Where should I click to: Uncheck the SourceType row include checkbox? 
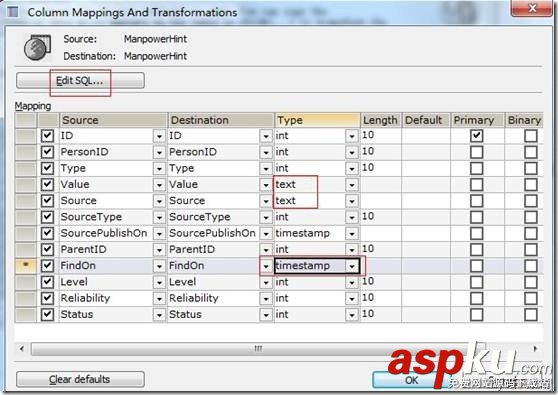[47, 217]
